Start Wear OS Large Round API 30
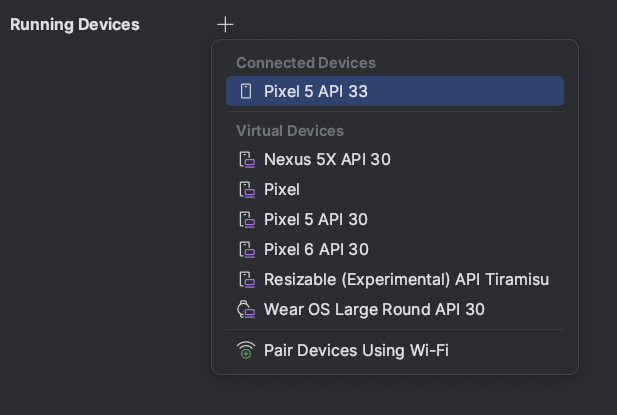 (374, 309)
